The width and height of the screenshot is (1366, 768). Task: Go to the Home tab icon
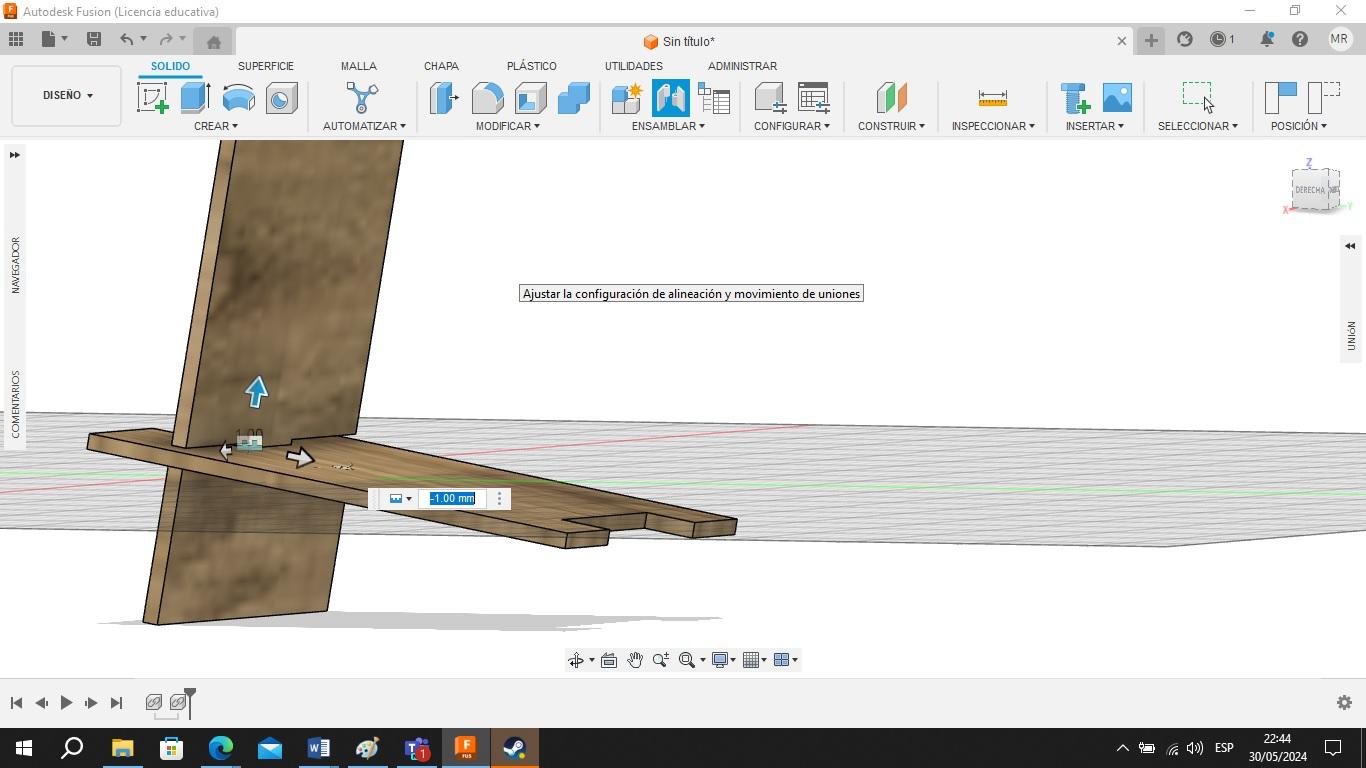tap(213, 41)
